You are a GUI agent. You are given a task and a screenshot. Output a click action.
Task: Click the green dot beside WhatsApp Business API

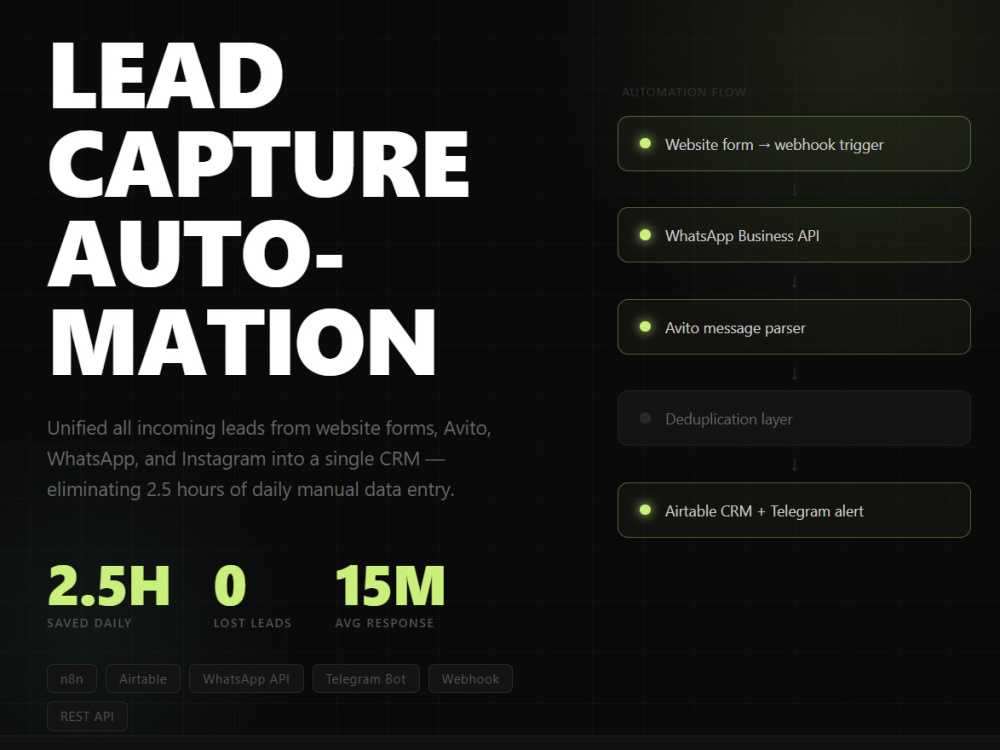click(x=645, y=235)
